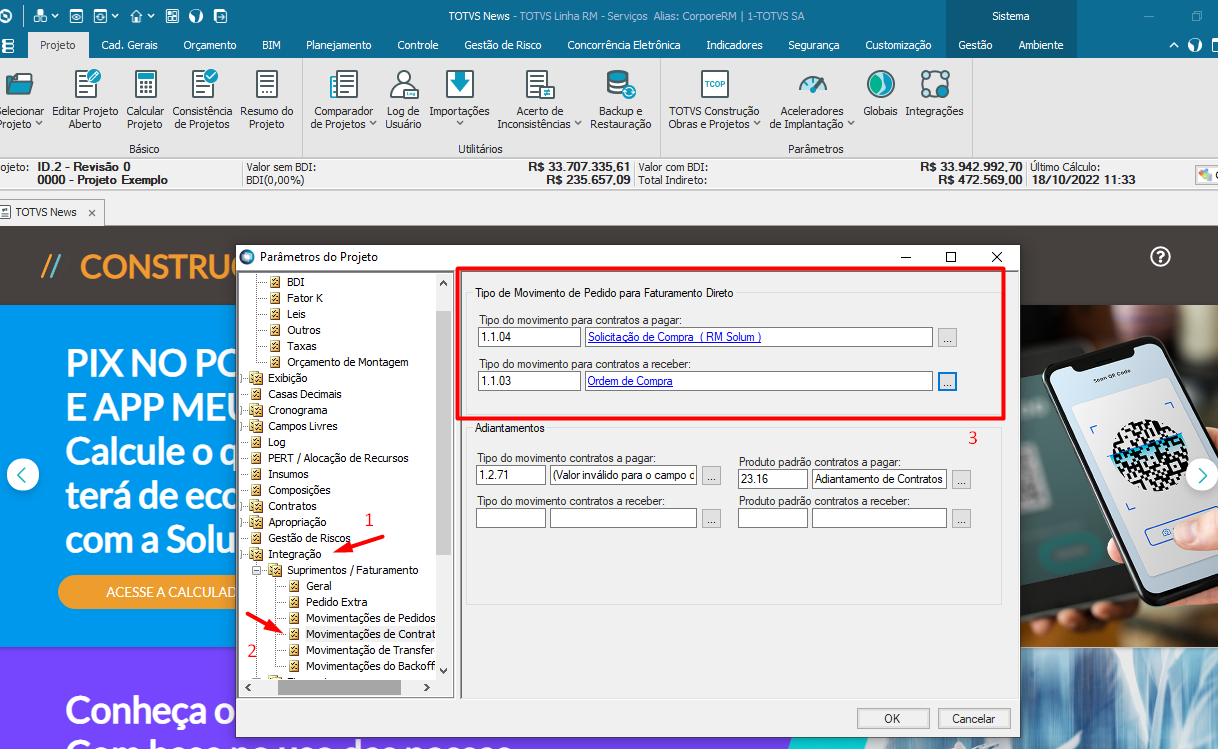Expand the Contratos tree node
This screenshot has height=749, width=1218.
pos(243,506)
